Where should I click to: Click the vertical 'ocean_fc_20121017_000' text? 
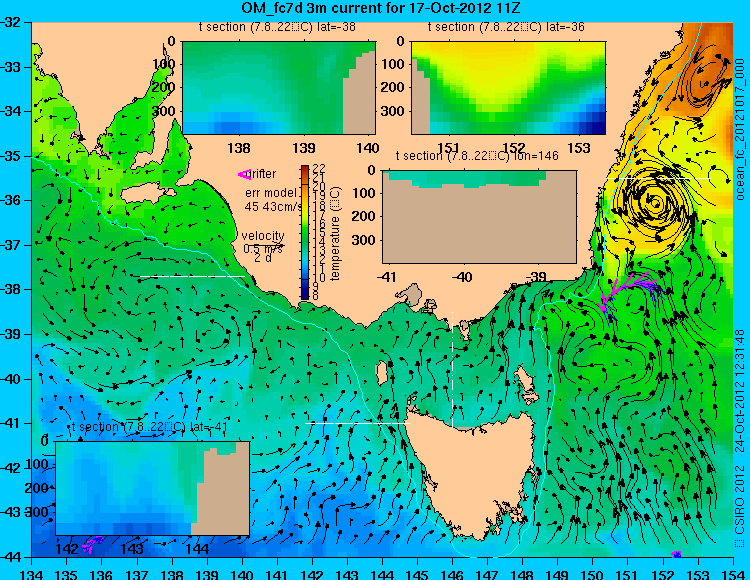(741, 130)
